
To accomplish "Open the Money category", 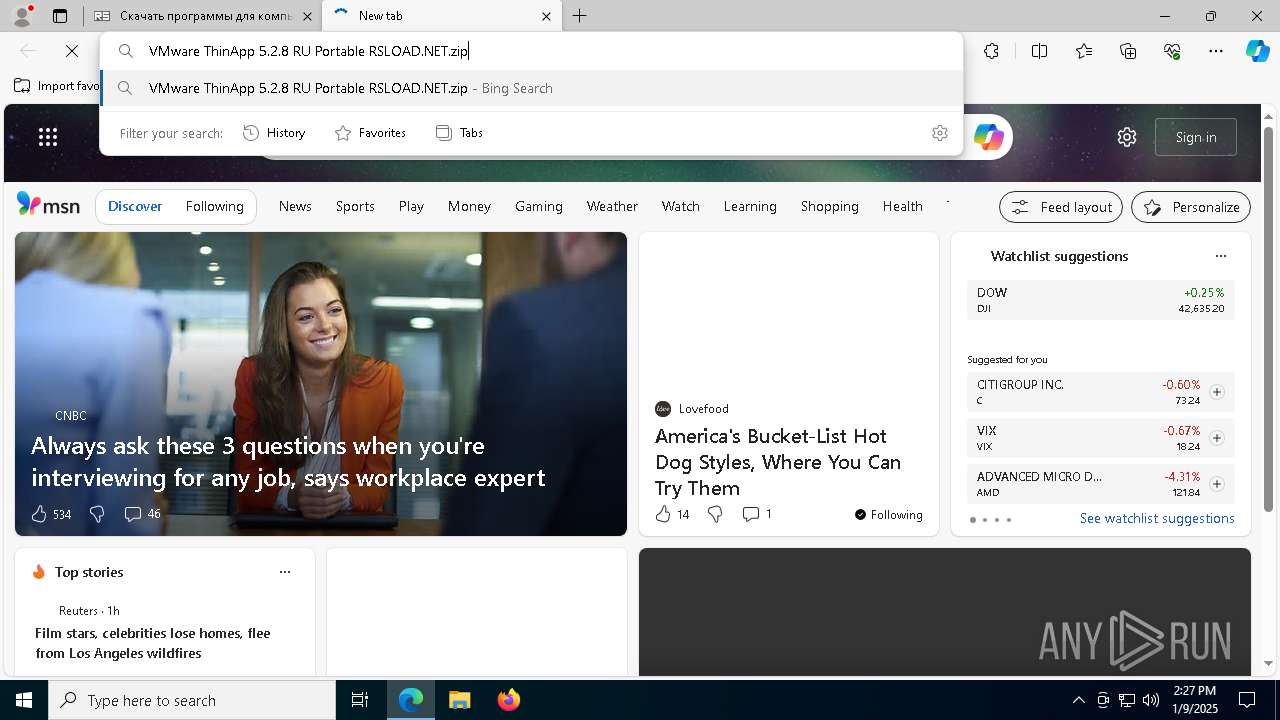I will (x=469, y=206).
